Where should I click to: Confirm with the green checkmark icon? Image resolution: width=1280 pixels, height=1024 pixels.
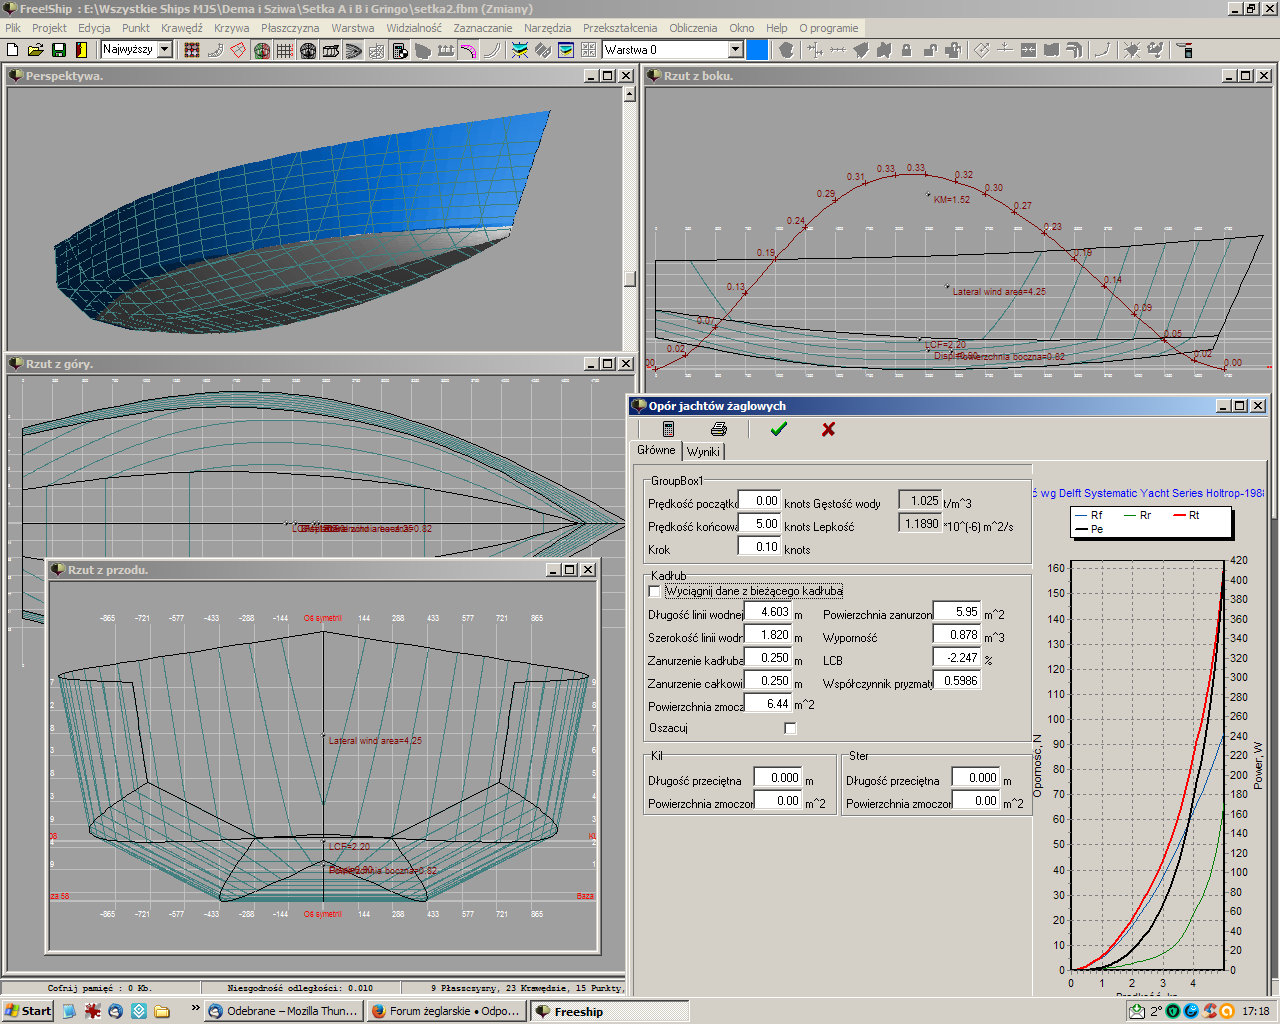click(779, 429)
